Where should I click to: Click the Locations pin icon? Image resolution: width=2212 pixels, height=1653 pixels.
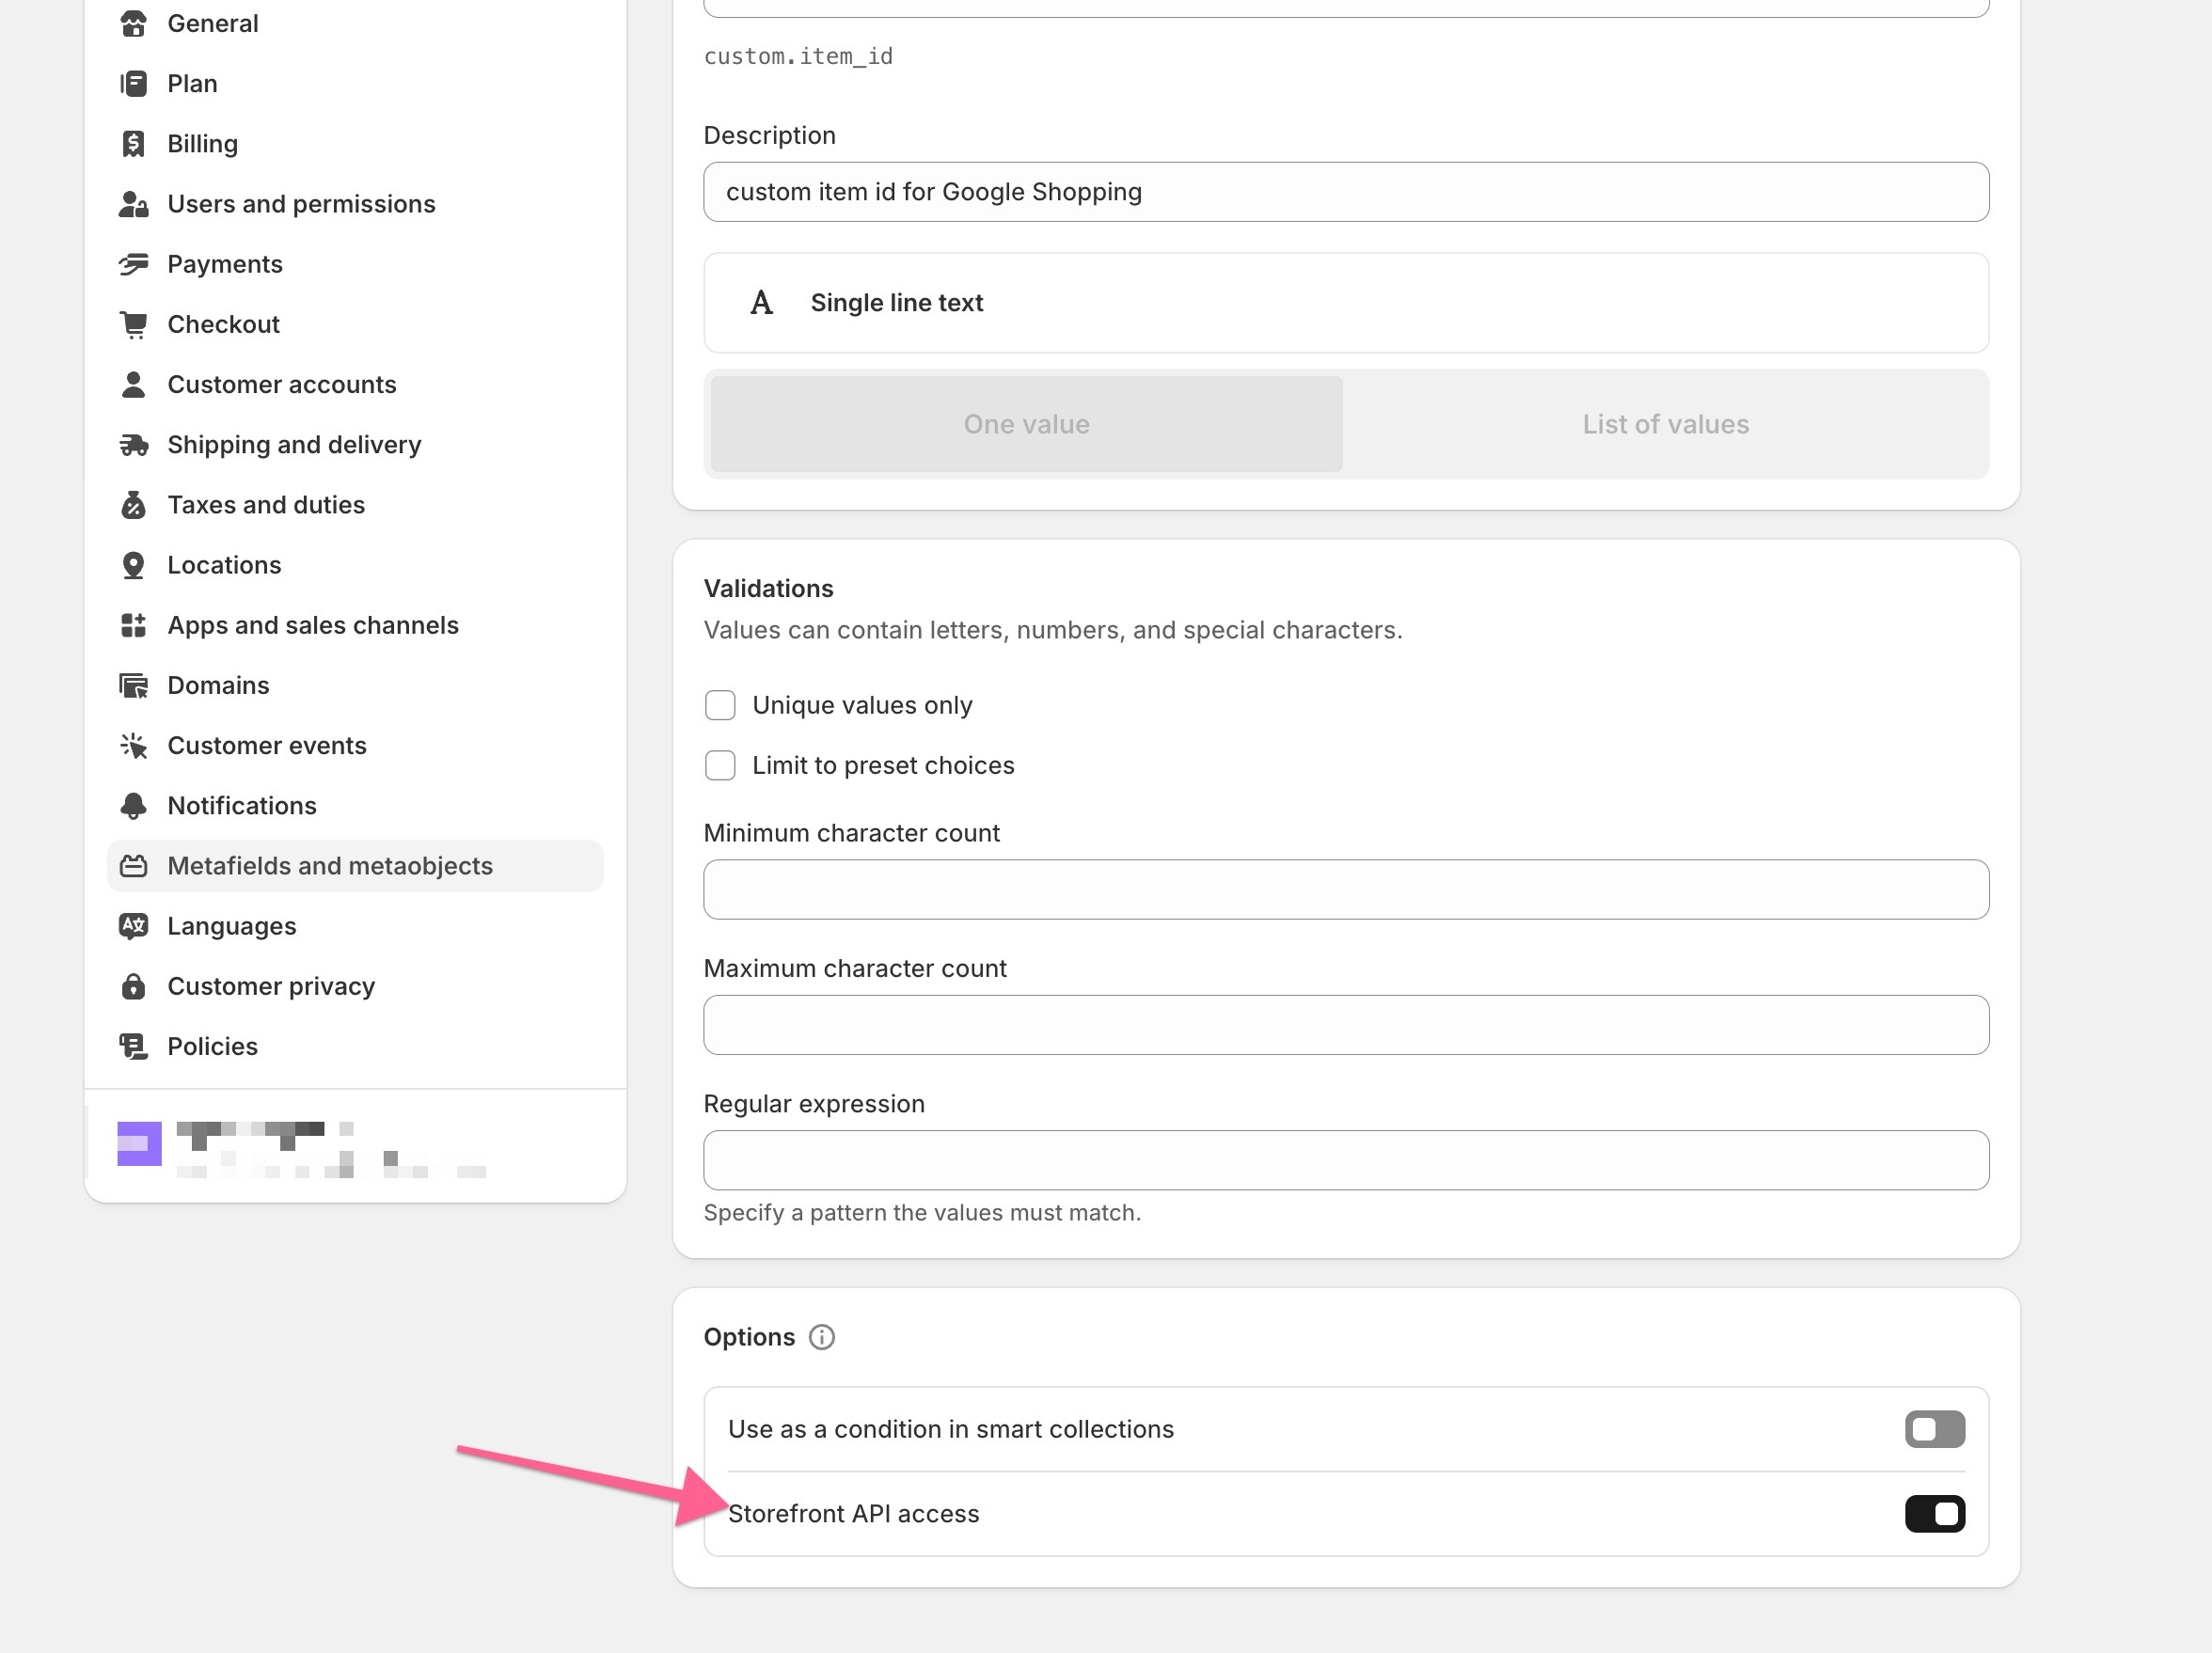133,565
